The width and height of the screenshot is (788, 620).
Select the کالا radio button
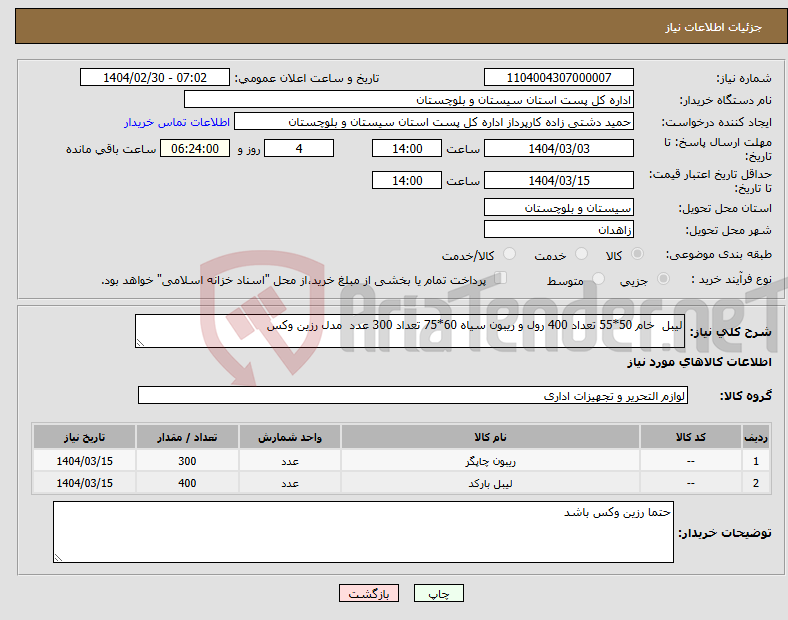[637, 254]
